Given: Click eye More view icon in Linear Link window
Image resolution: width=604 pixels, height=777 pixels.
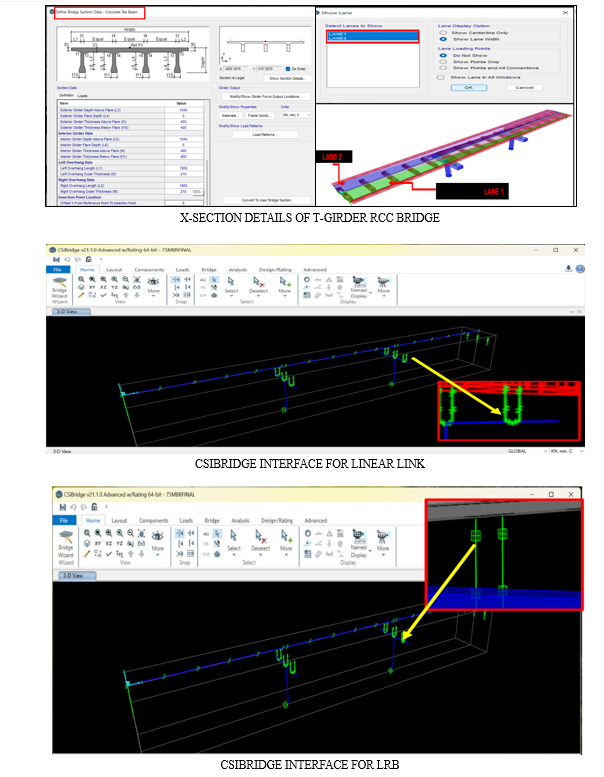Looking at the screenshot, I should coord(153,281).
